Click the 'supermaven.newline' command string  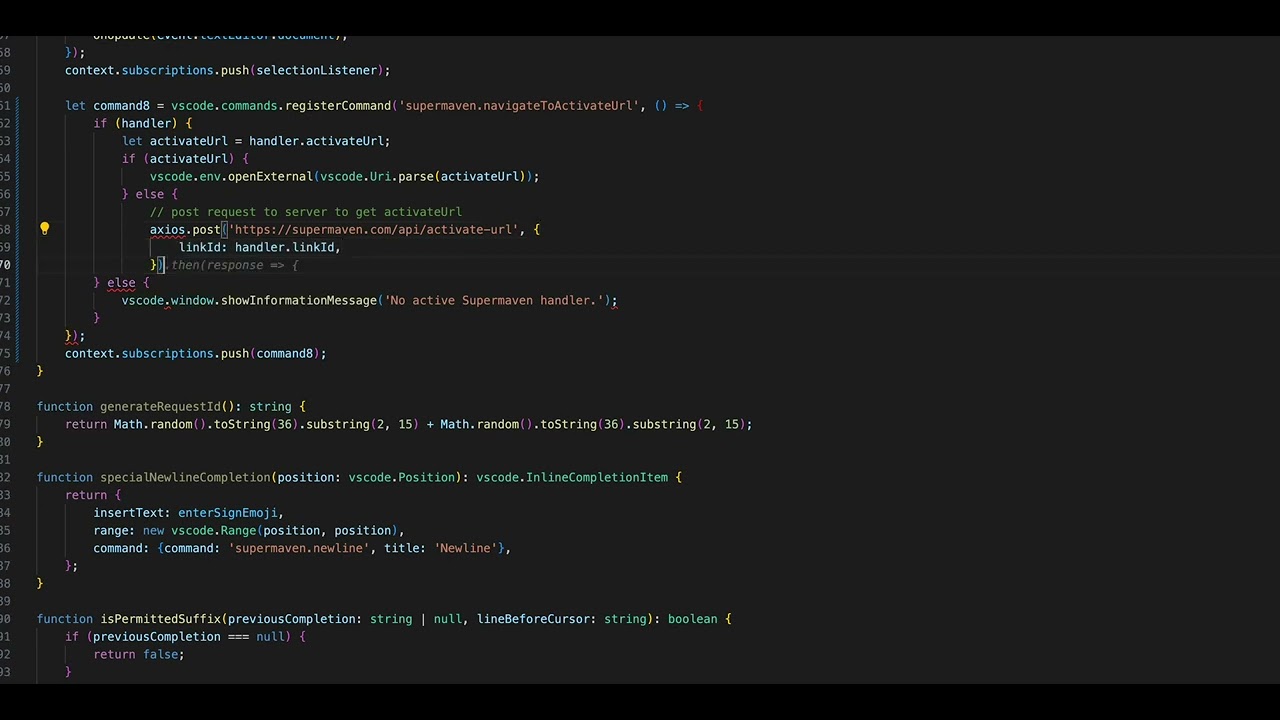click(x=298, y=548)
